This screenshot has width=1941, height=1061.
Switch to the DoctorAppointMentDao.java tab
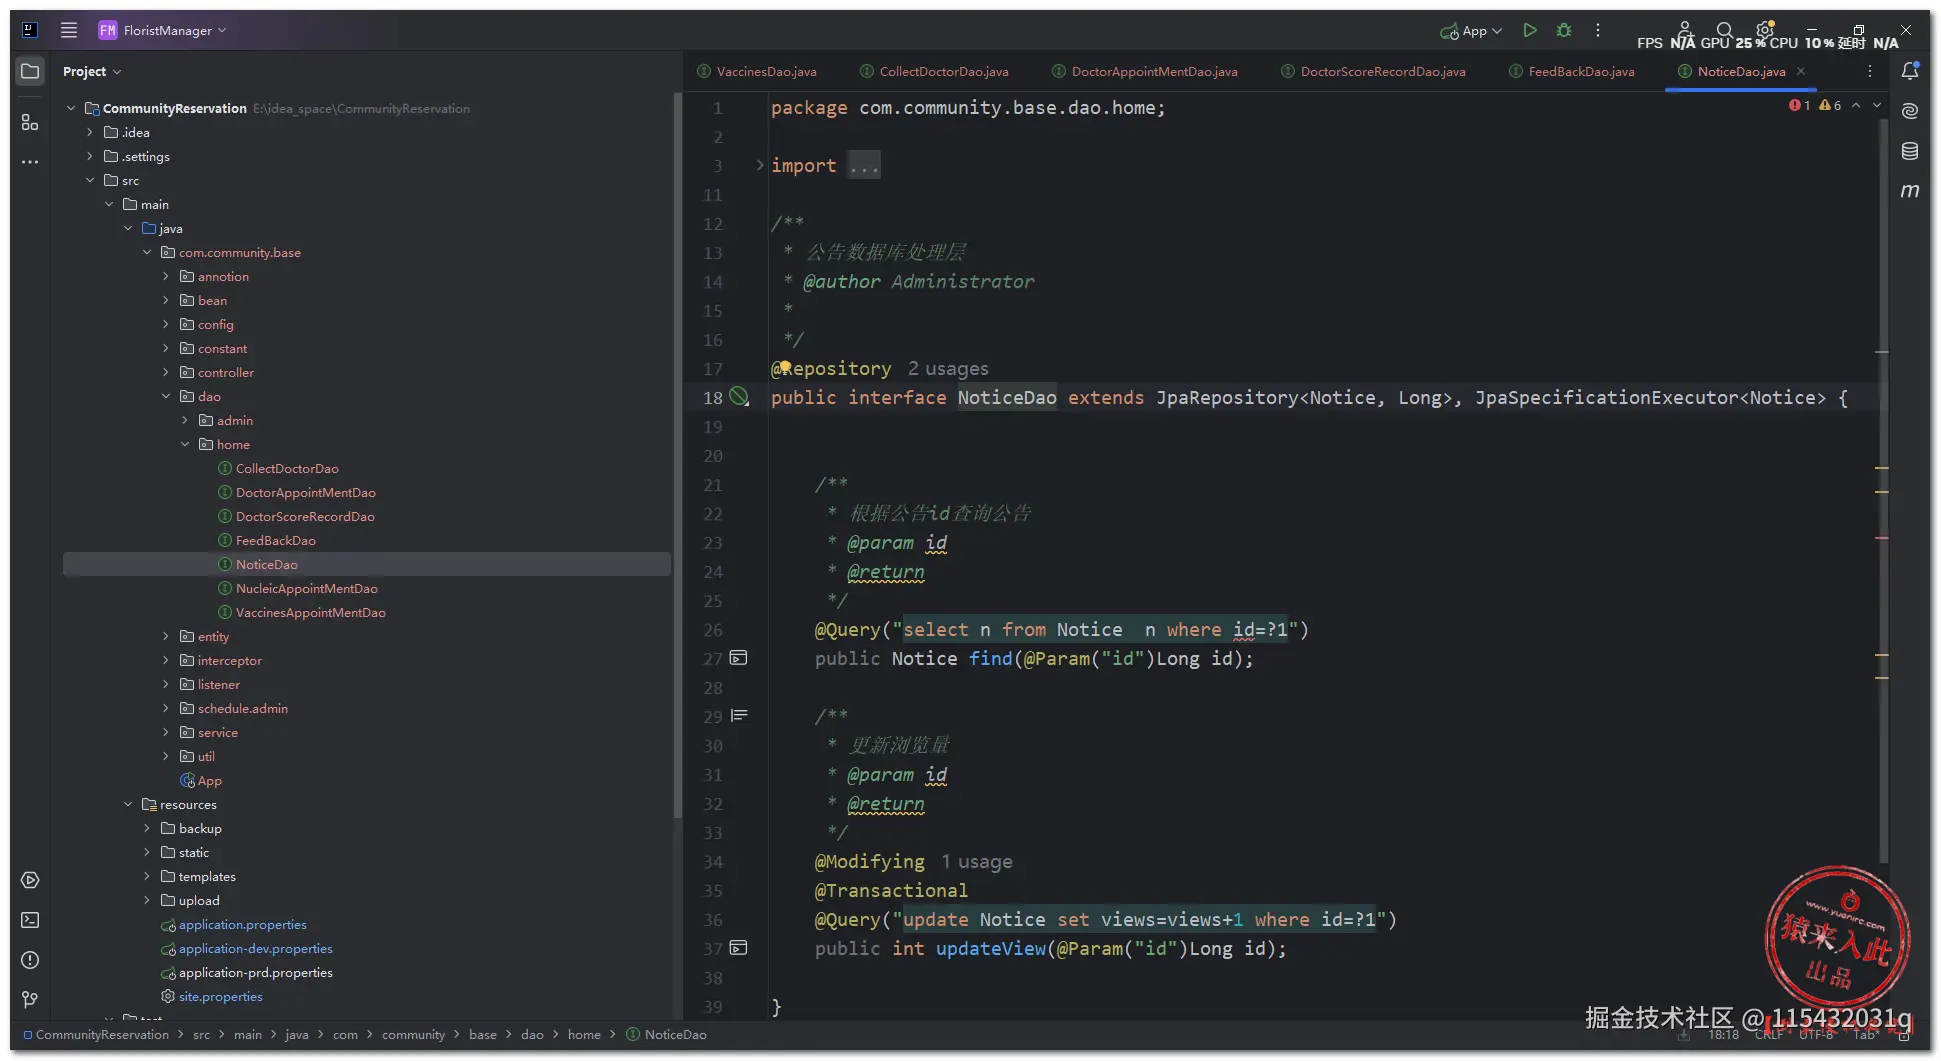(x=1145, y=71)
